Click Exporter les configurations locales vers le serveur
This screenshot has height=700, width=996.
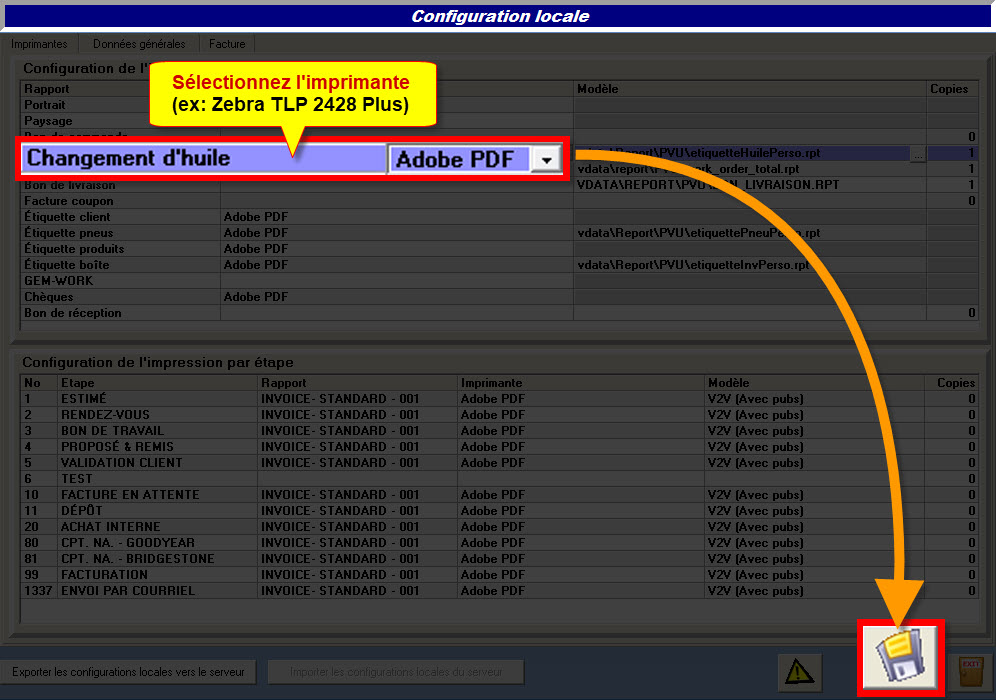point(129,672)
